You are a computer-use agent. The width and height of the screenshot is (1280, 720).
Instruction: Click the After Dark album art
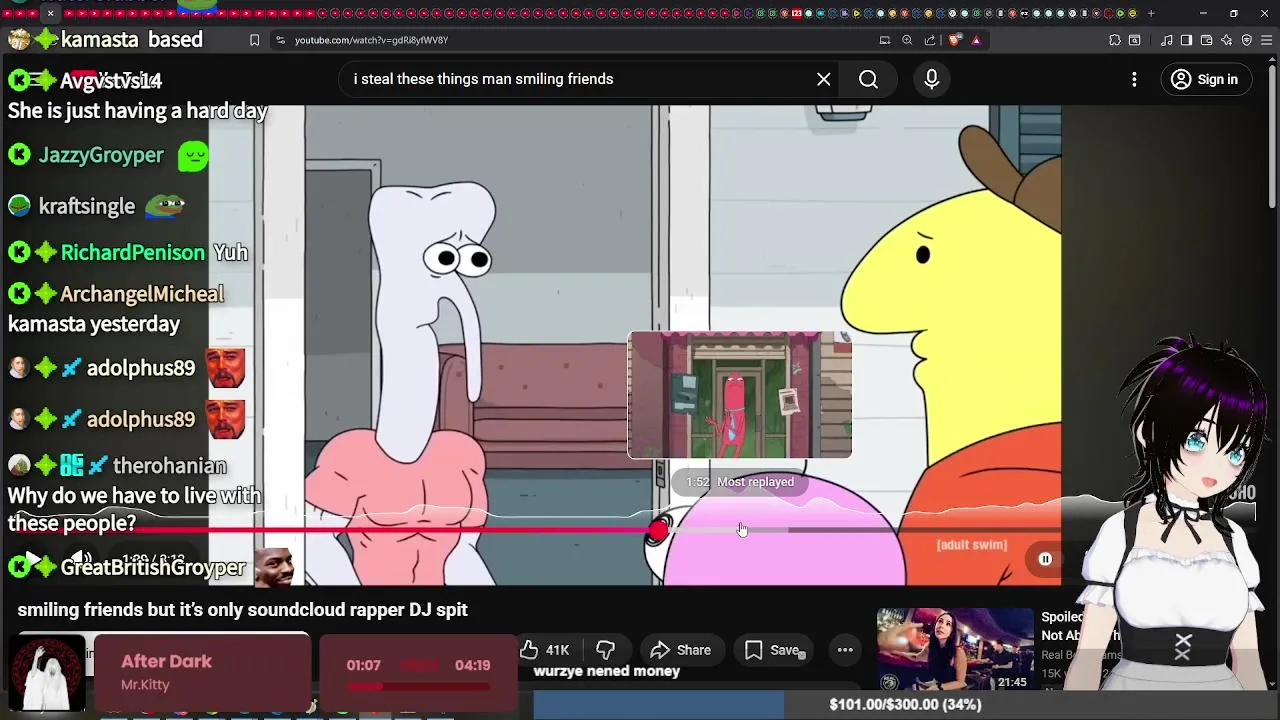[x=48, y=672]
